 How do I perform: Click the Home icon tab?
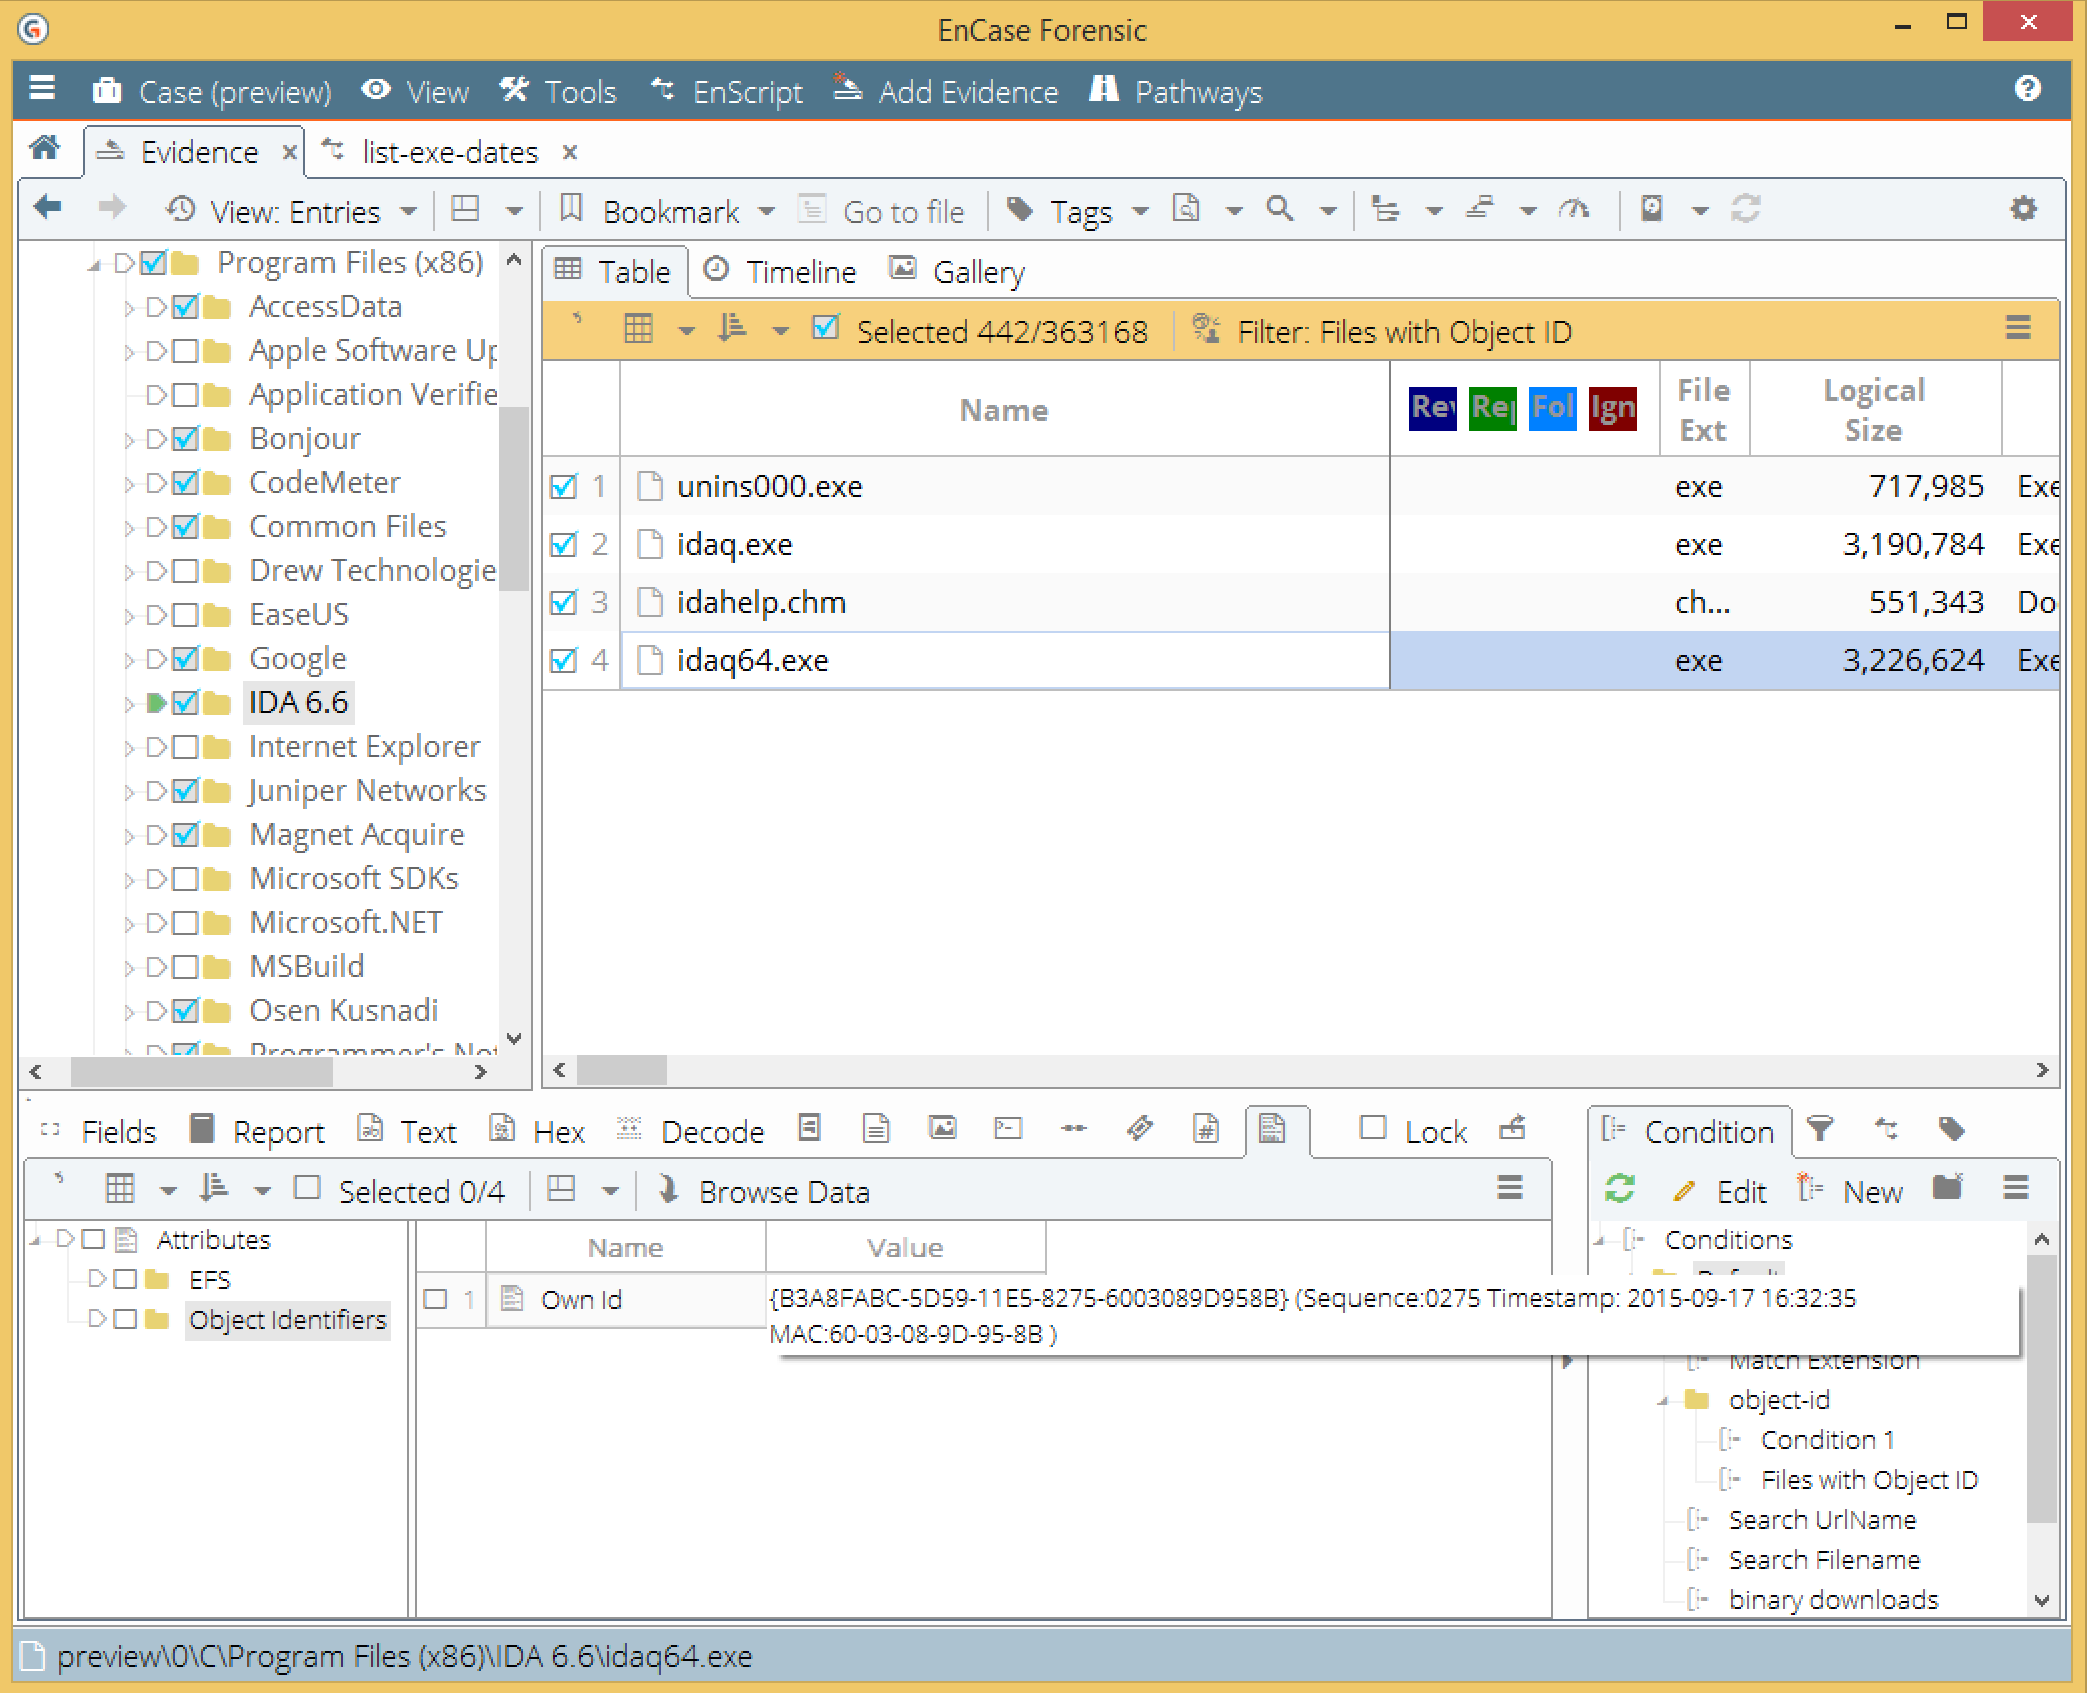coord(44,150)
